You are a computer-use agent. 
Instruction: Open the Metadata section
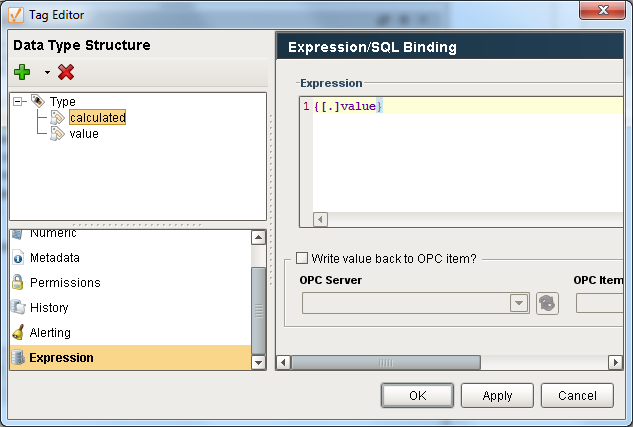[x=55, y=258]
